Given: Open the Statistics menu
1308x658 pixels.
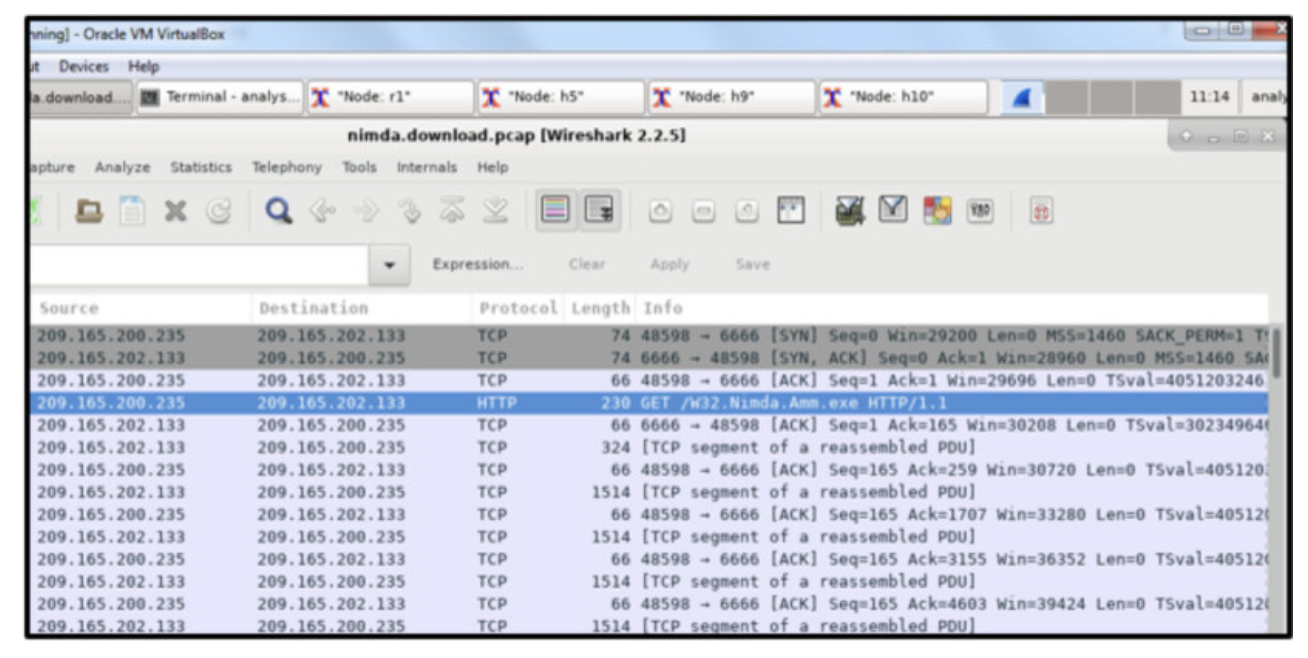Looking at the screenshot, I should pos(200,167).
